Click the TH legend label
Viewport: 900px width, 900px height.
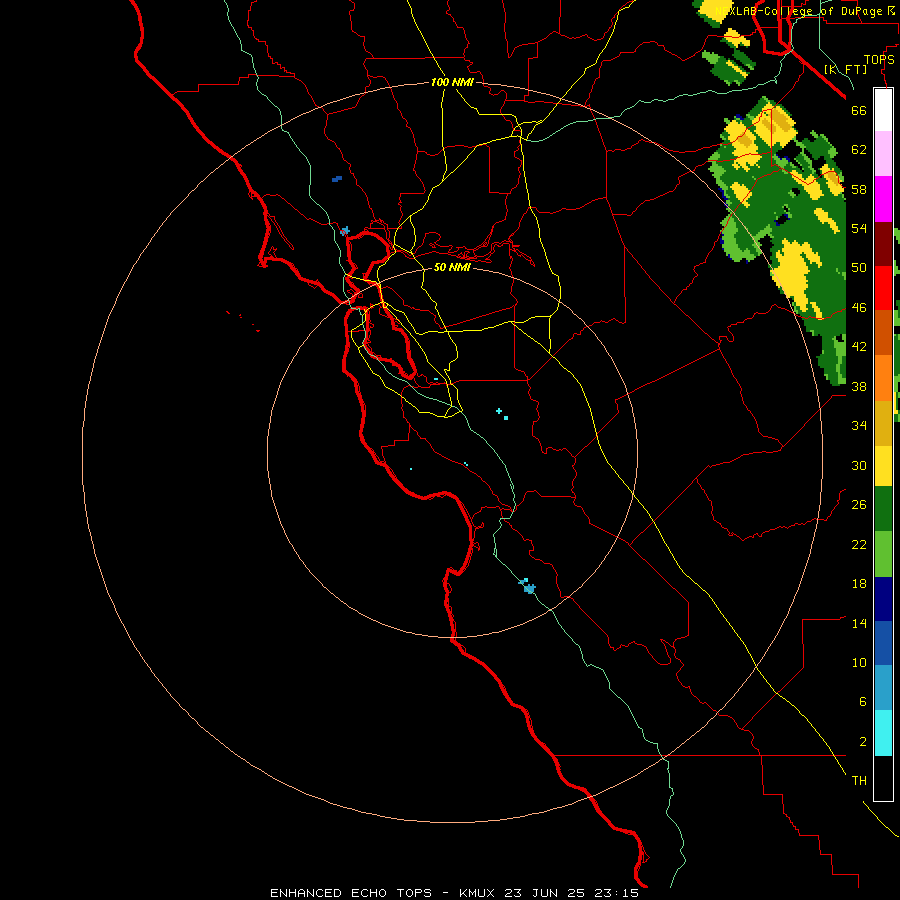point(859,781)
